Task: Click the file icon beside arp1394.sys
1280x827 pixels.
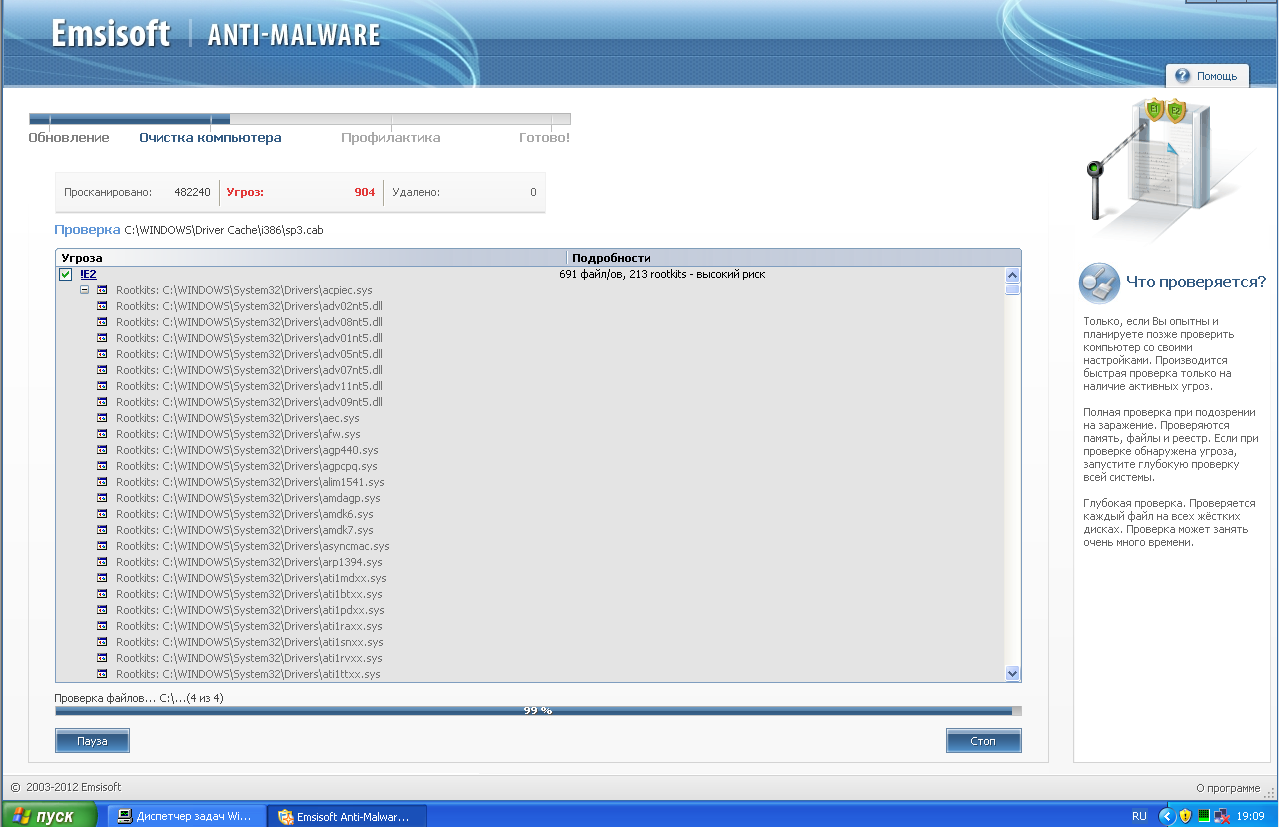Action: 102,562
